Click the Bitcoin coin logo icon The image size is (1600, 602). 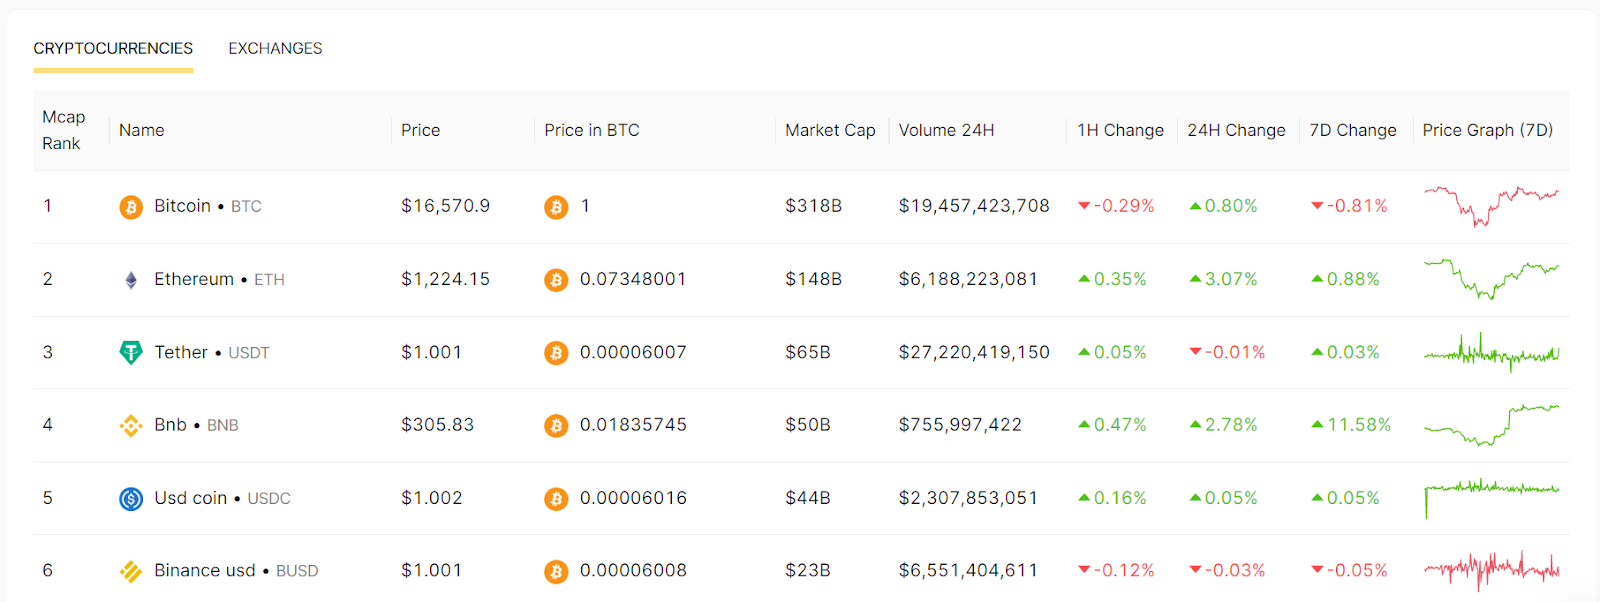(x=131, y=207)
